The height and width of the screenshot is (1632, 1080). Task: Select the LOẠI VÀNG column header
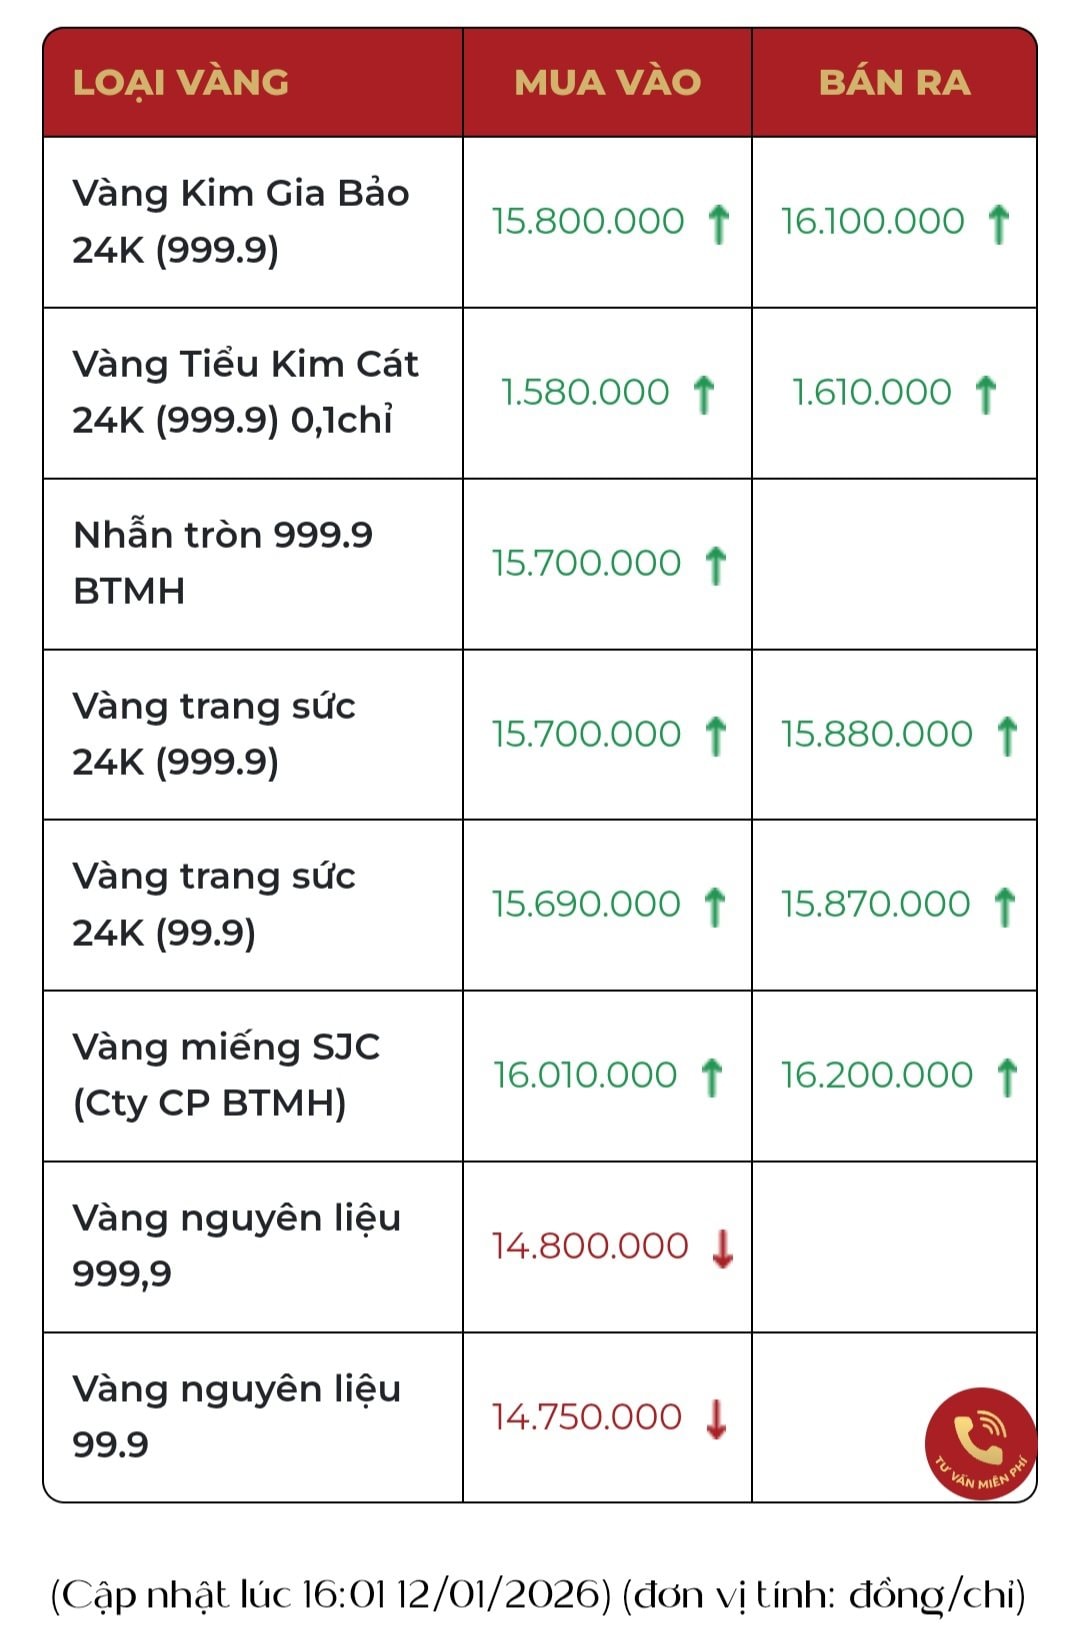point(181,82)
